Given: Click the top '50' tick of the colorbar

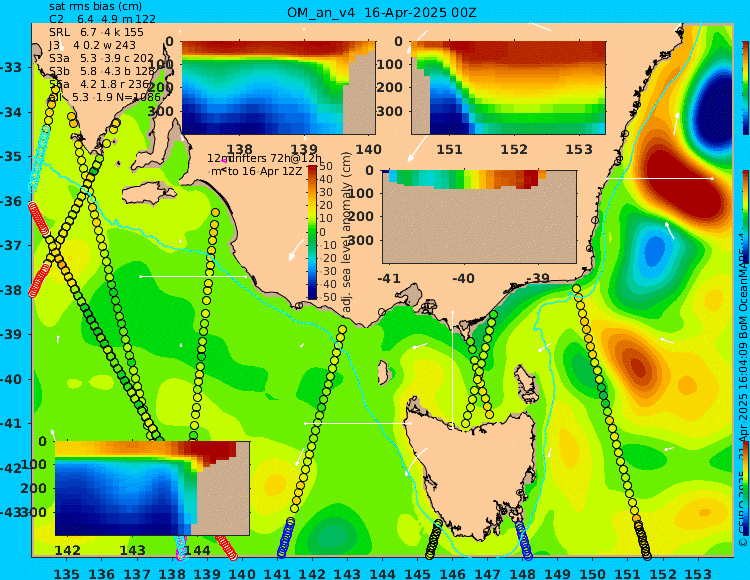Looking at the screenshot, I should click(x=326, y=166).
